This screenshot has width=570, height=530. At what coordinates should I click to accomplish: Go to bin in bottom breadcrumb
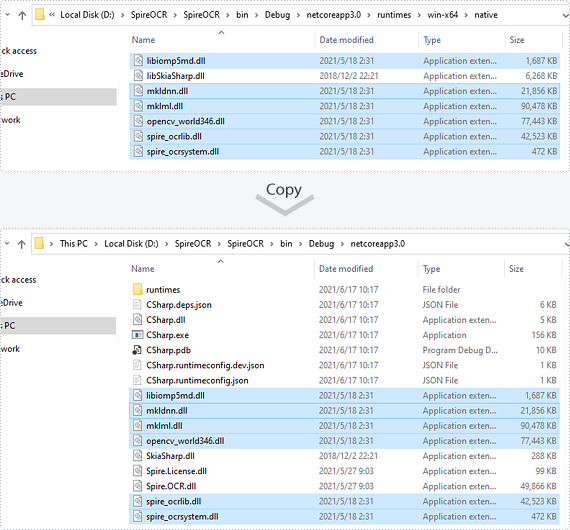pyautogui.click(x=286, y=244)
